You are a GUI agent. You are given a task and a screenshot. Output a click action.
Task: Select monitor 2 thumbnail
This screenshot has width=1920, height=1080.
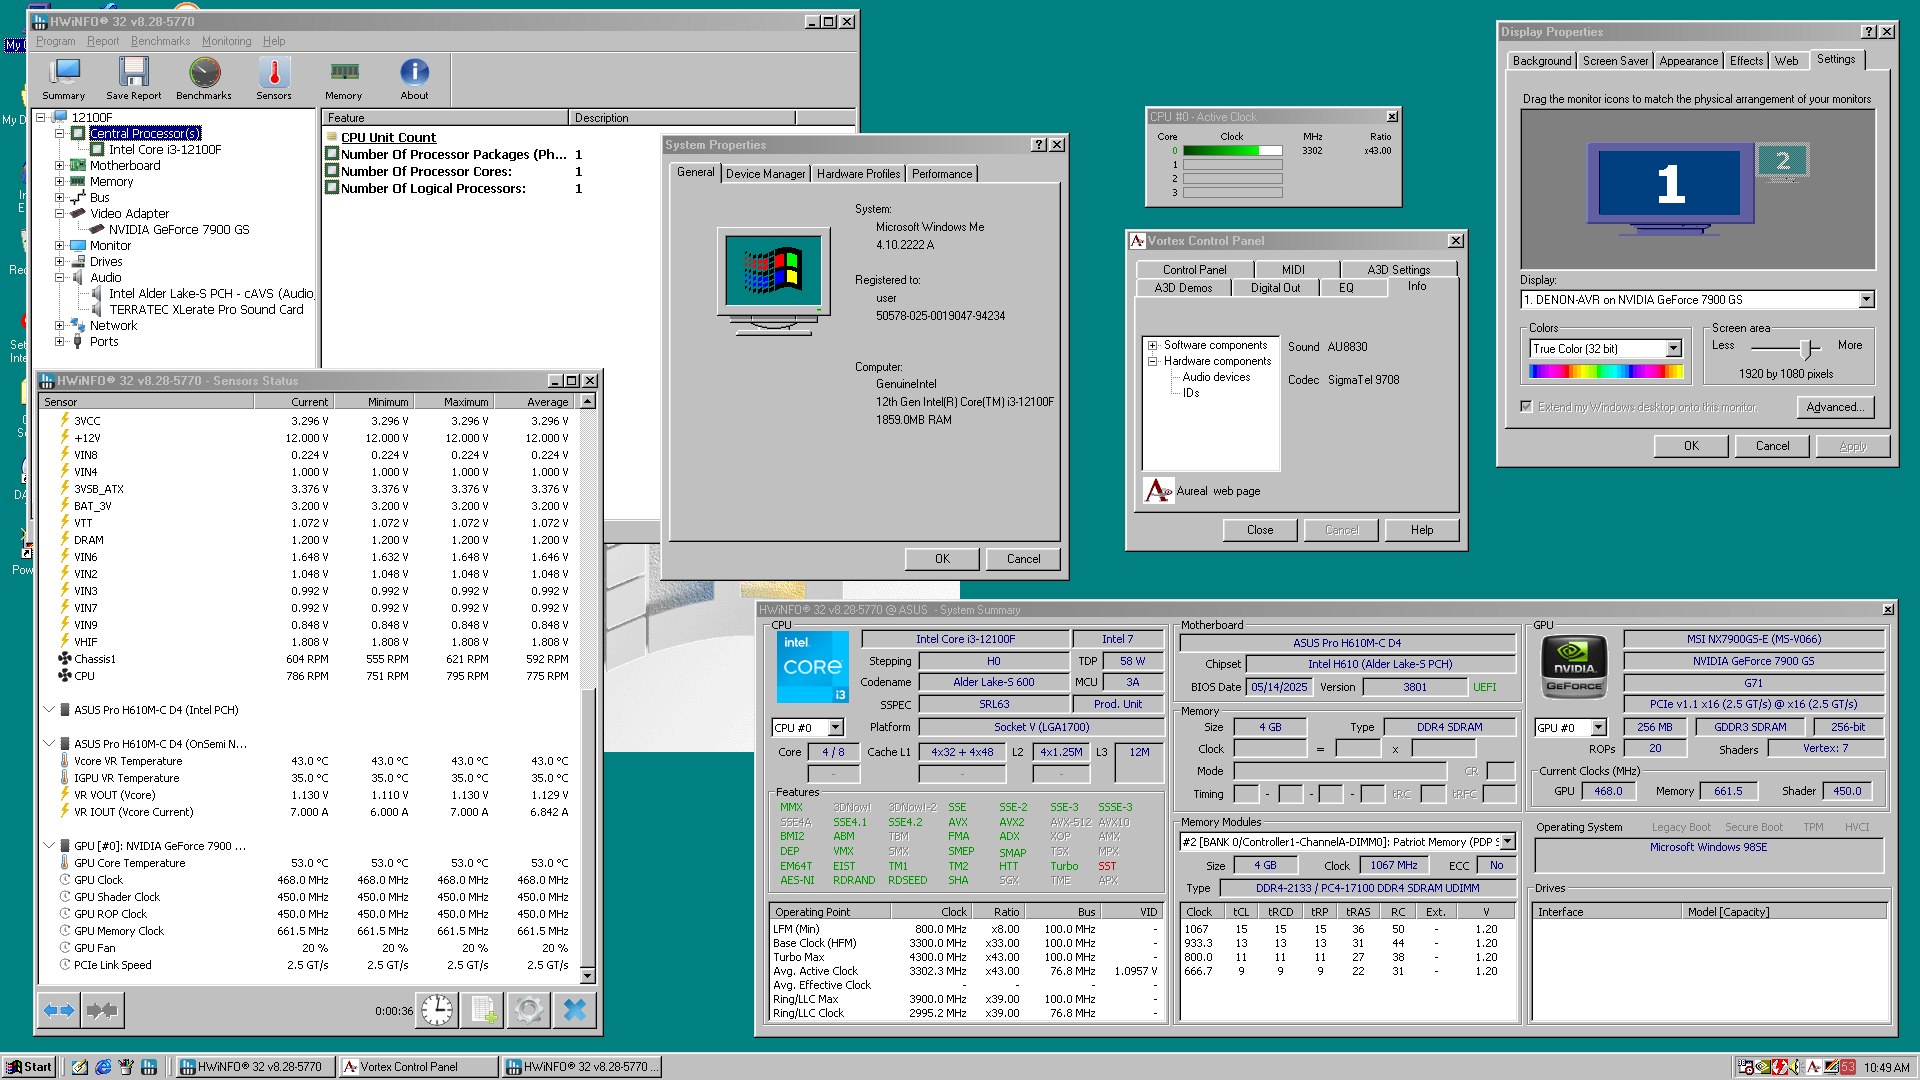[1782, 161]
